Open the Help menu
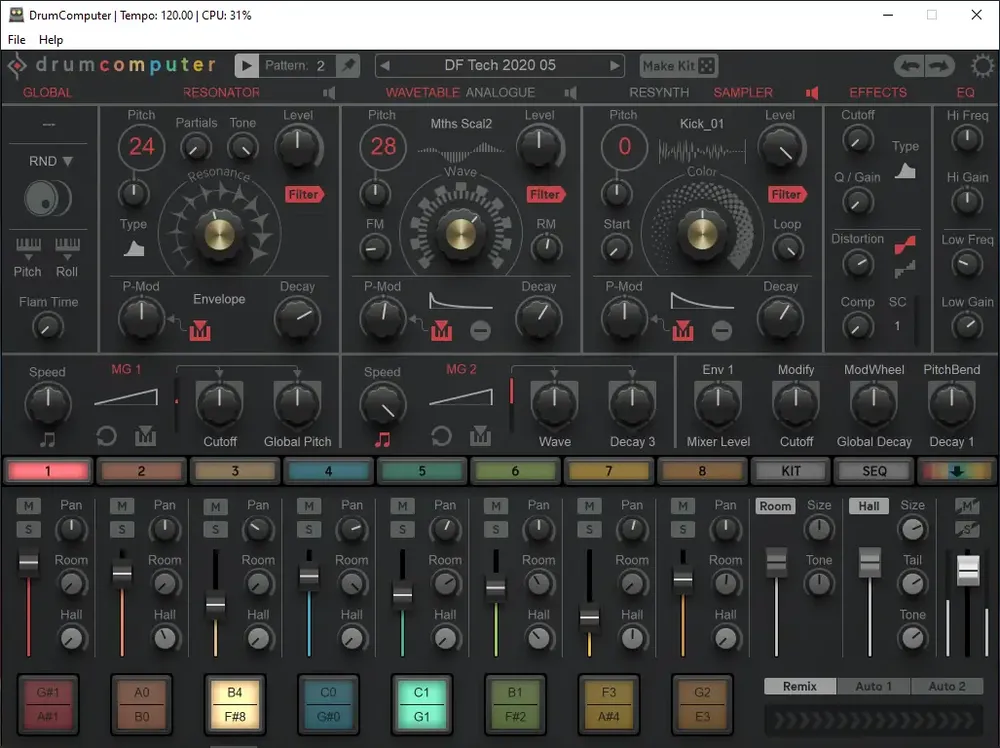Image resolution: width=1000 pixels, height=748 pixels. click(x=51, y=40)
